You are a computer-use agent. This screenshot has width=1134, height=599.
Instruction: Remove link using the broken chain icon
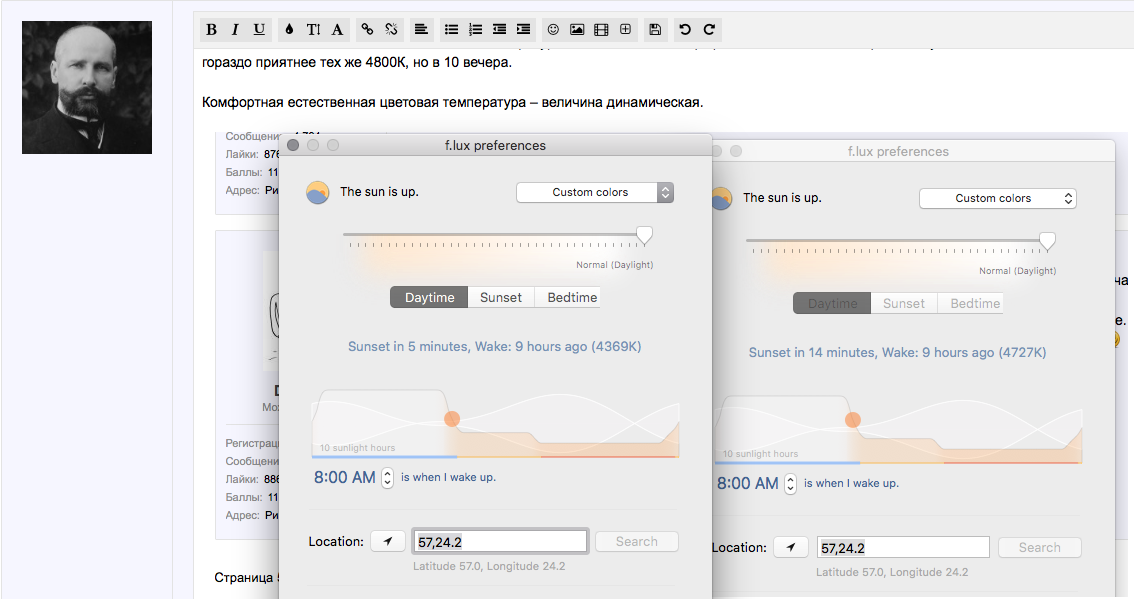(391, 30)
